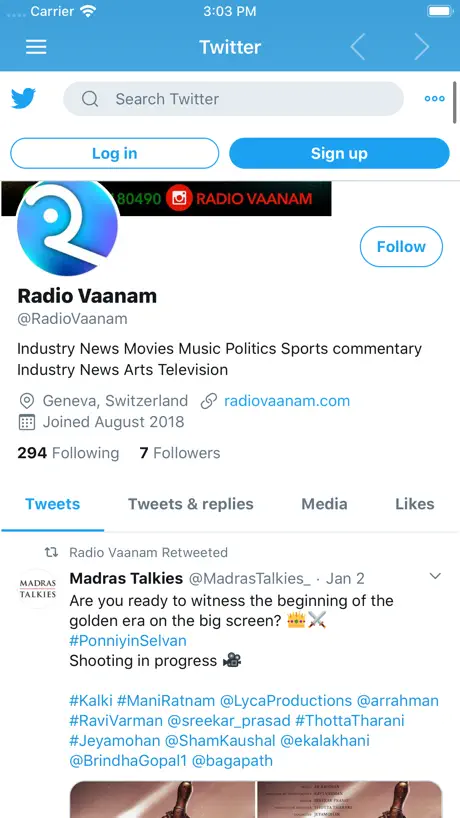Screen dimensions: 460x818
Task: Click the page scrollbar handle
Action: click(x=455, y=102)
